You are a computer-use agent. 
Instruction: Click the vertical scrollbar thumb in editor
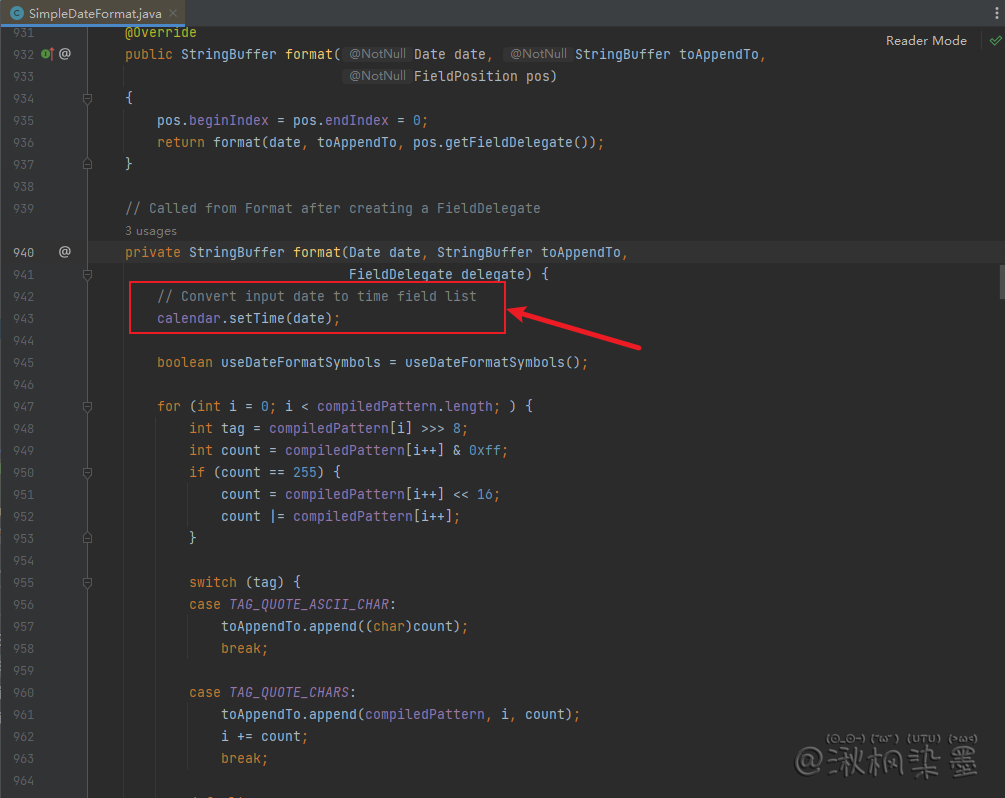1001,282
